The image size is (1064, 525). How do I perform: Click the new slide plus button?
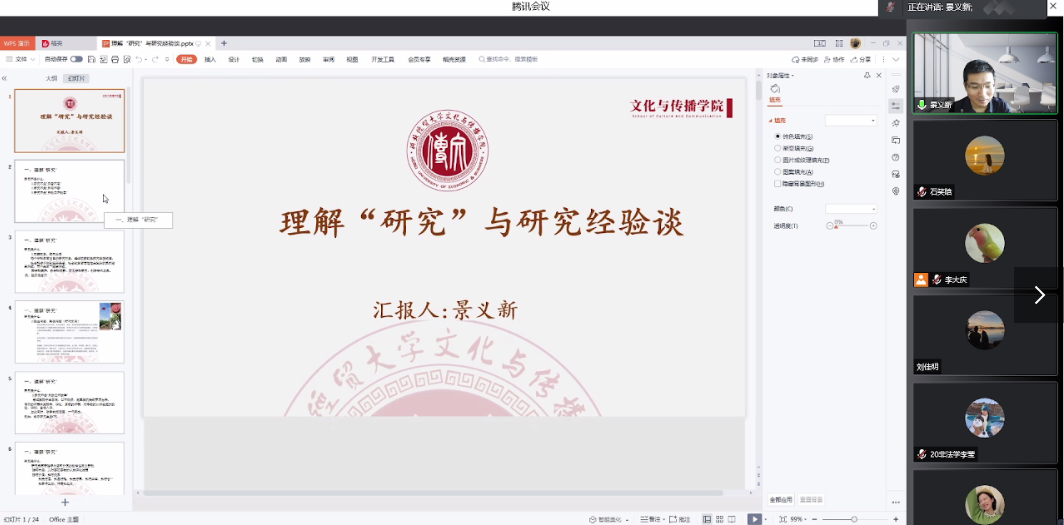65,502
